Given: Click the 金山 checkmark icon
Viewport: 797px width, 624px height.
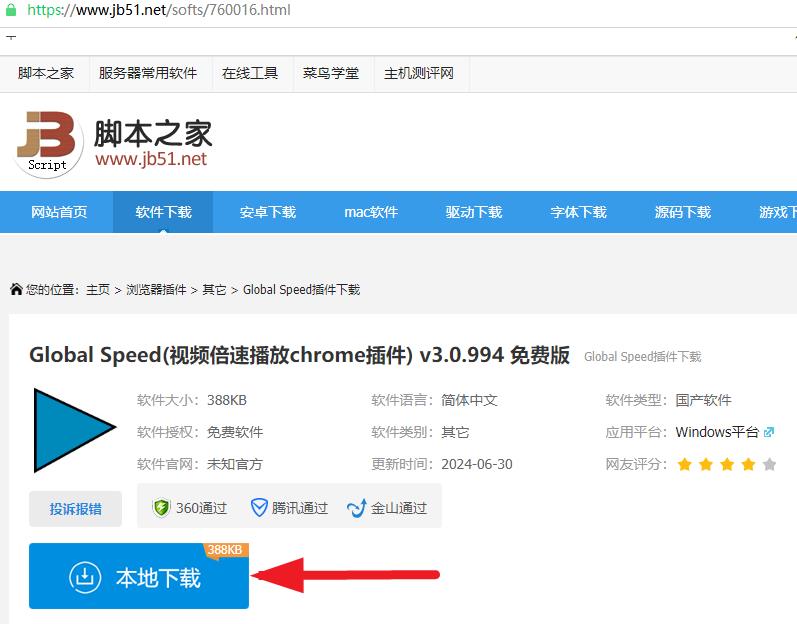Looking at the screenshot, I should (x=356, y=508).
